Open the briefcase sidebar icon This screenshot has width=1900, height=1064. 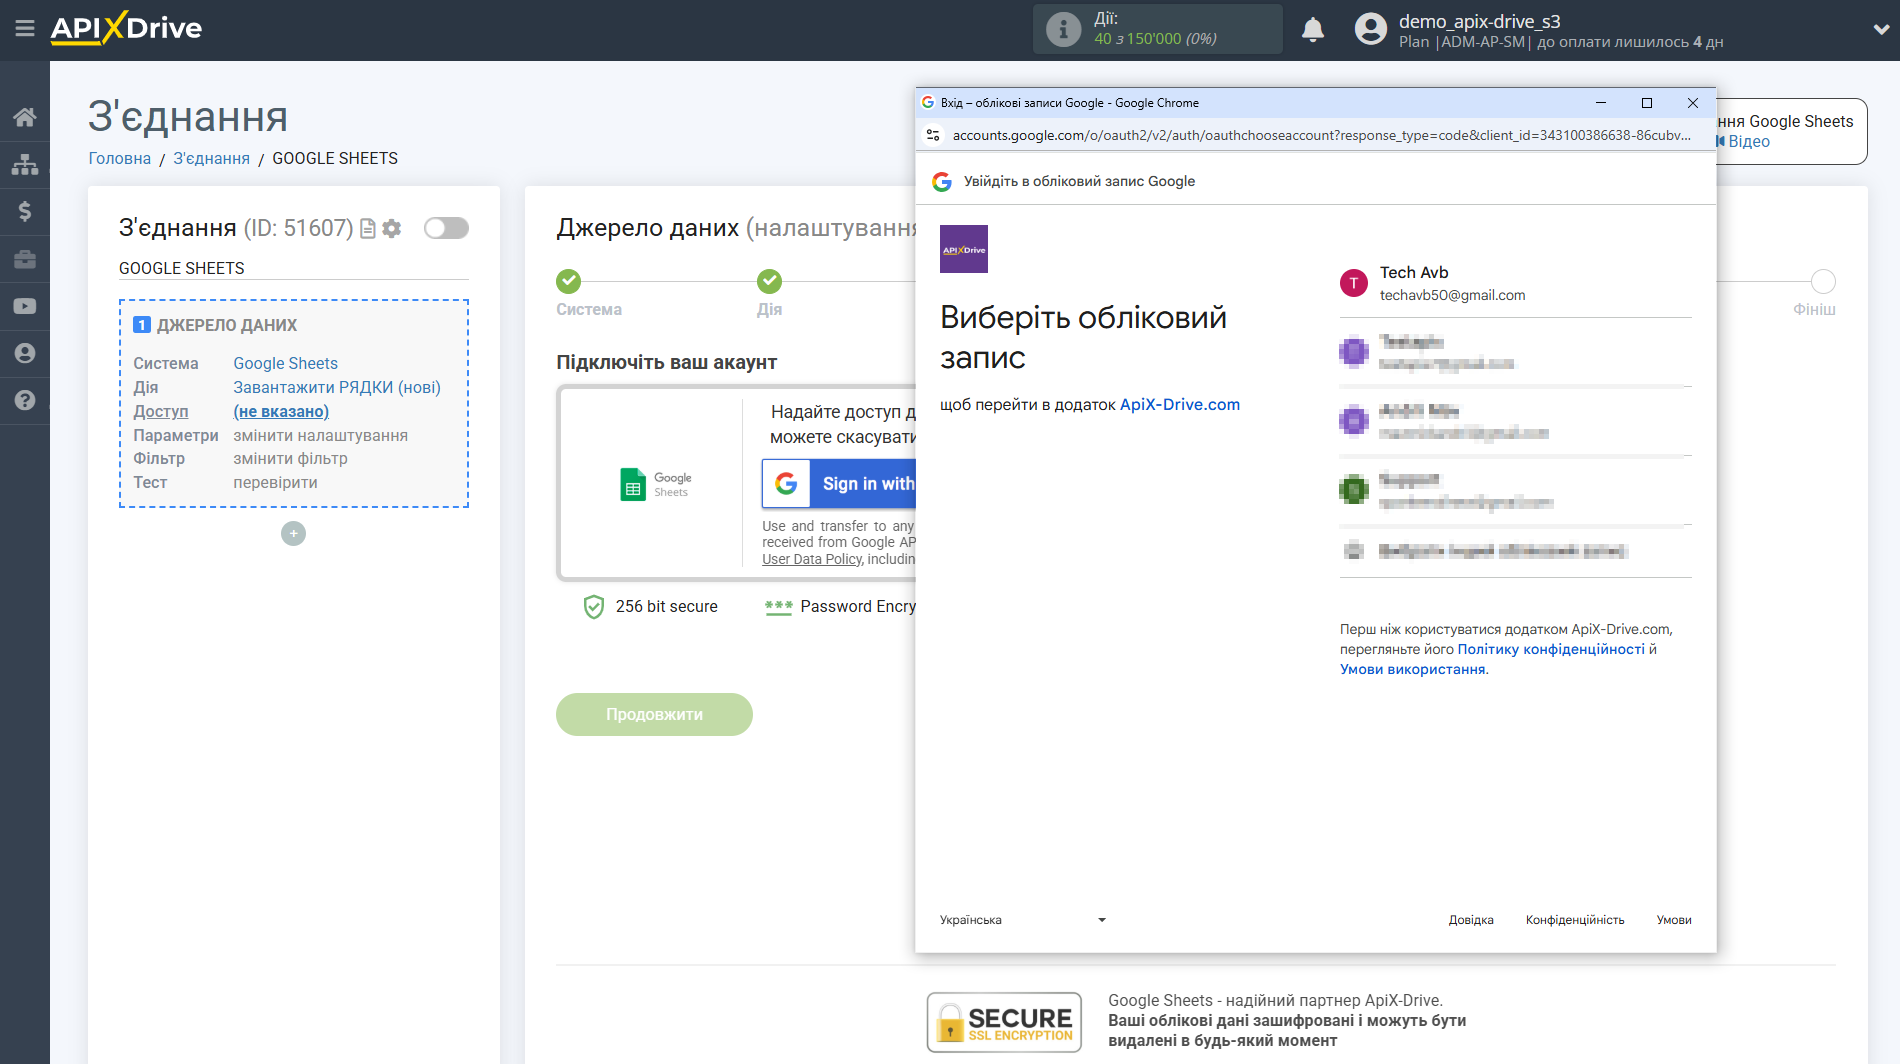click(25, 259)
